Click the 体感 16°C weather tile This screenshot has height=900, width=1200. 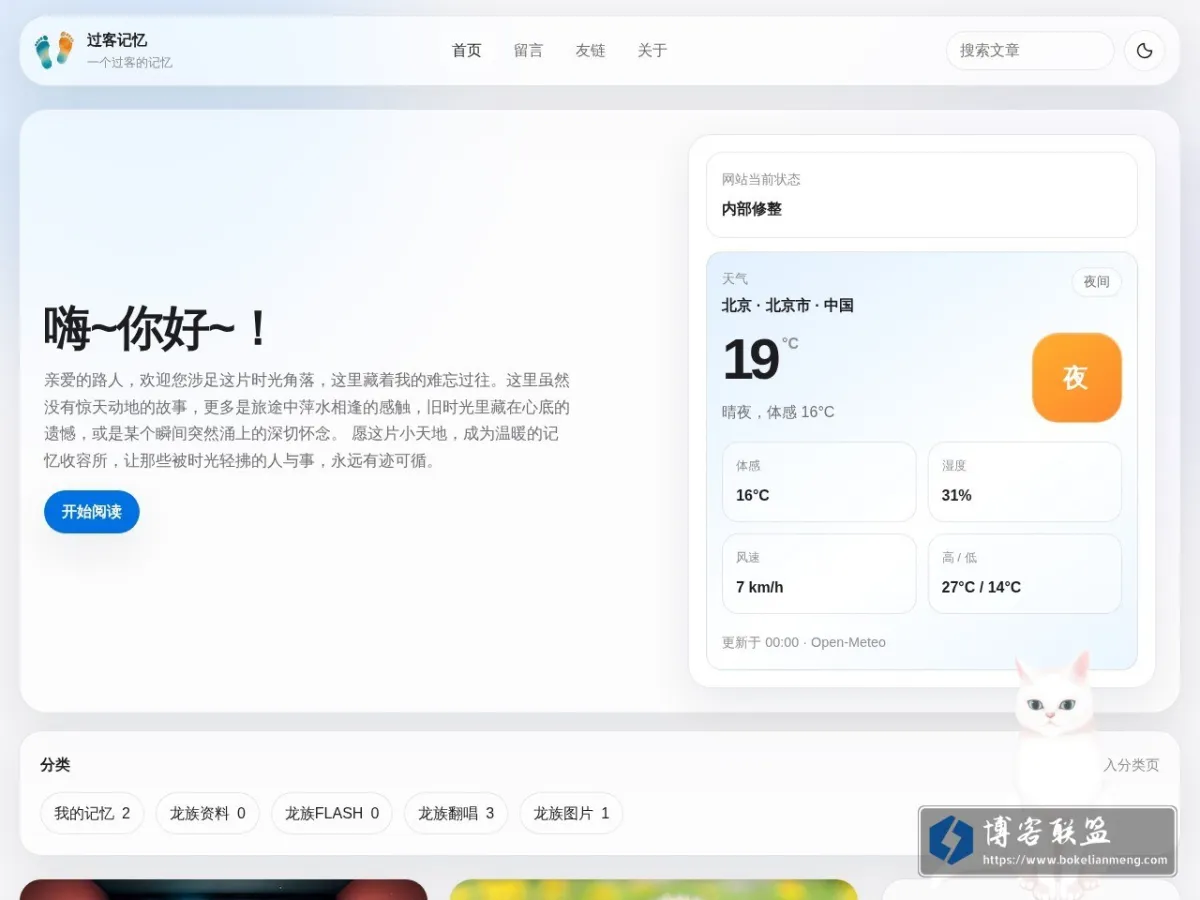(819, 482)
